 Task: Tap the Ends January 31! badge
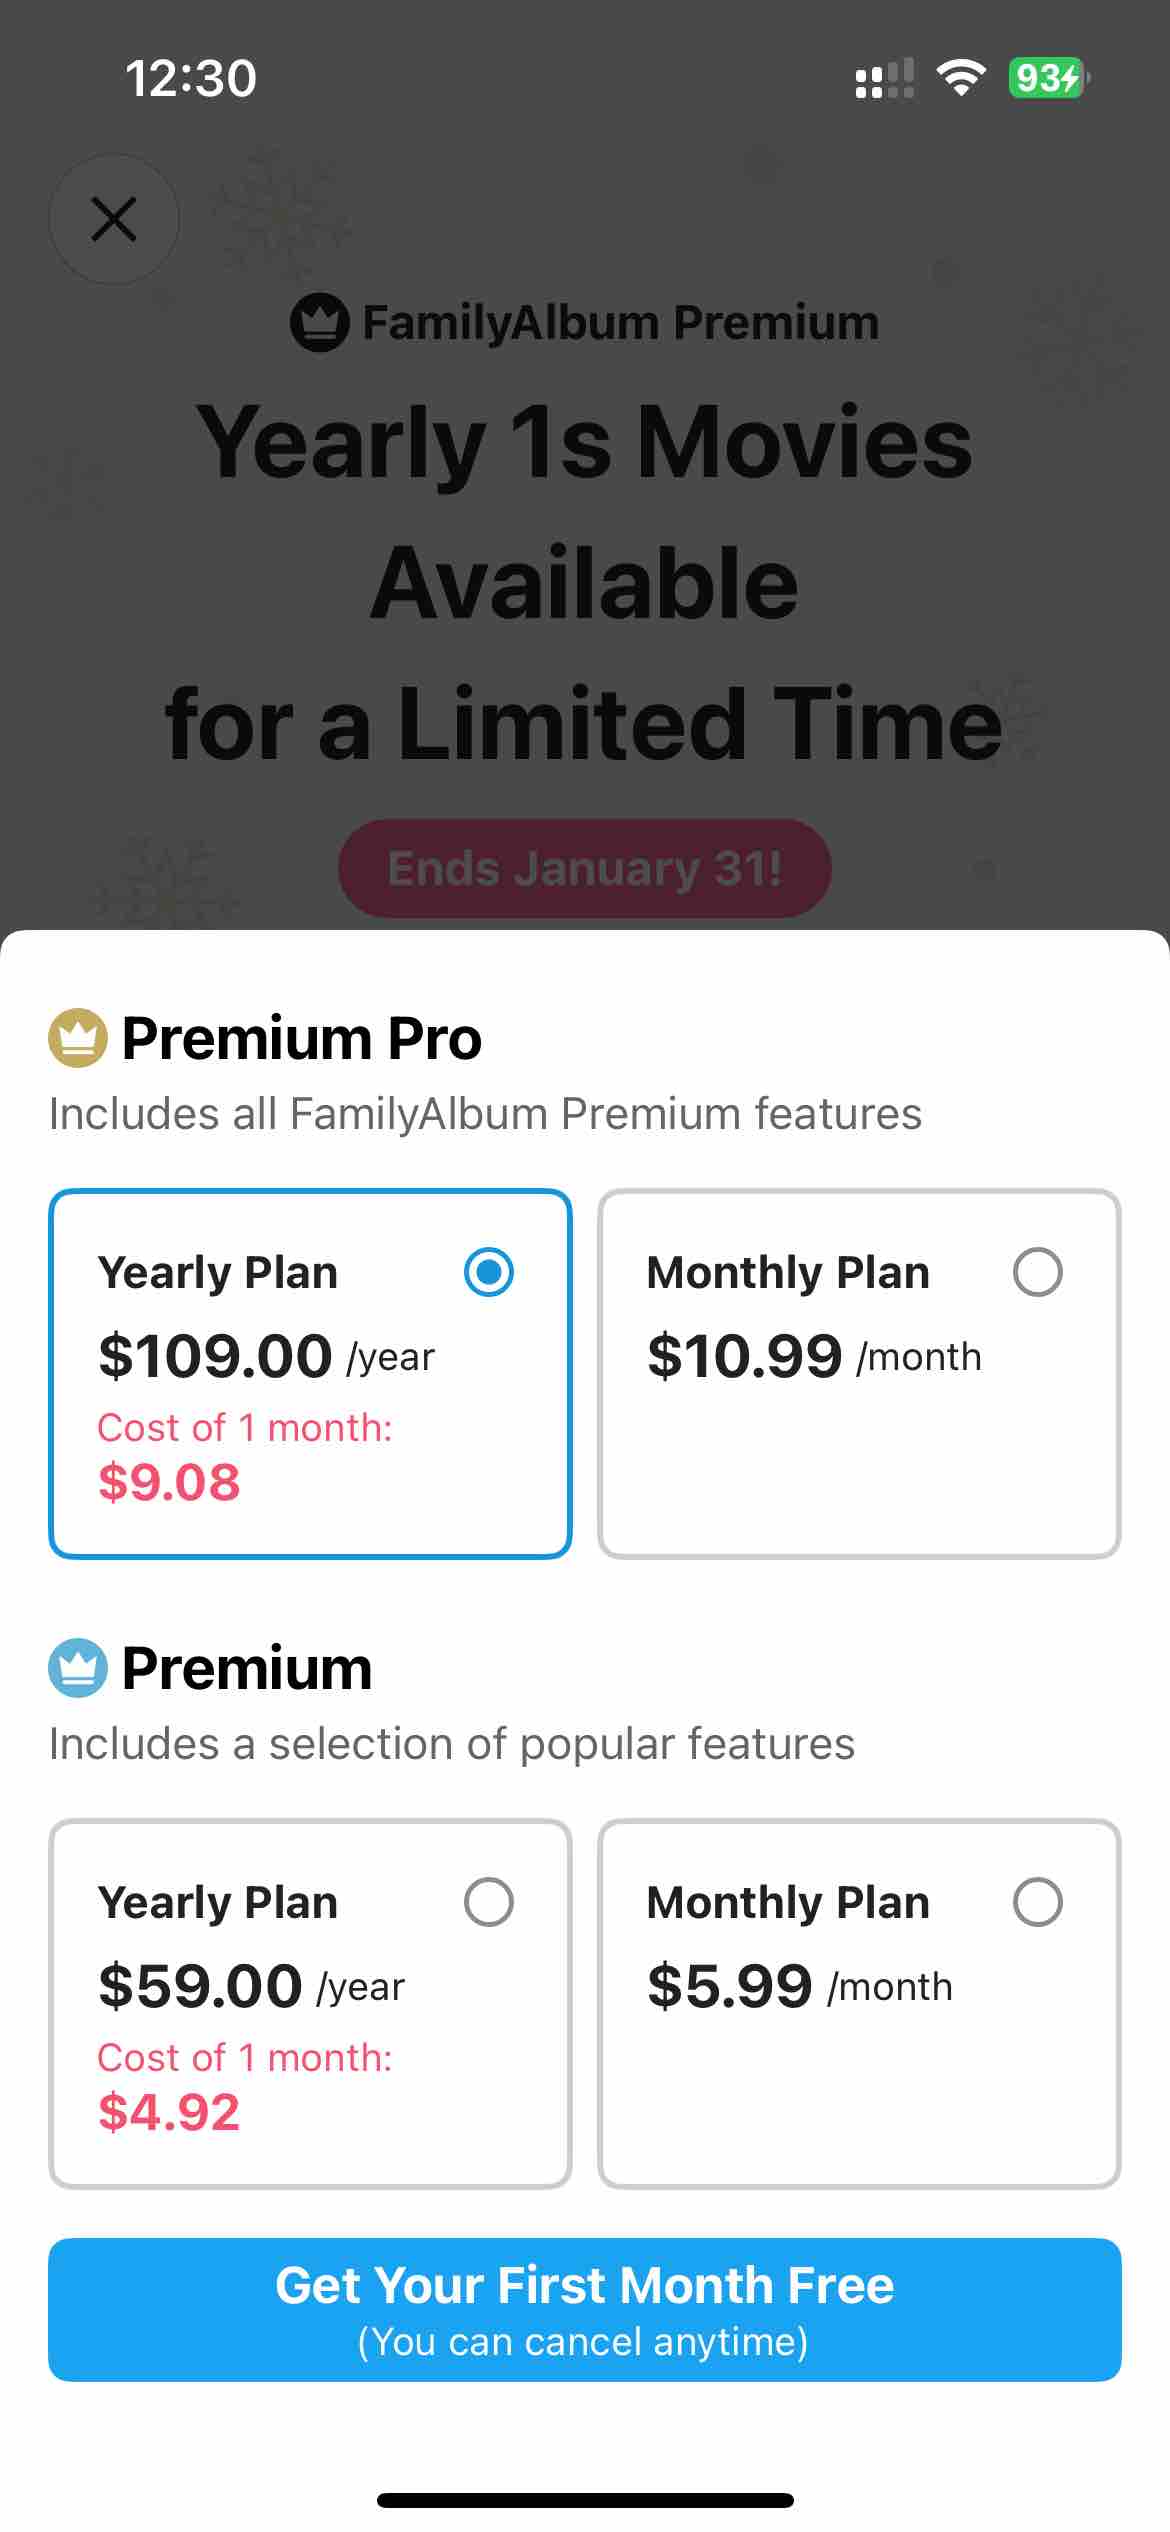[585, 868]
